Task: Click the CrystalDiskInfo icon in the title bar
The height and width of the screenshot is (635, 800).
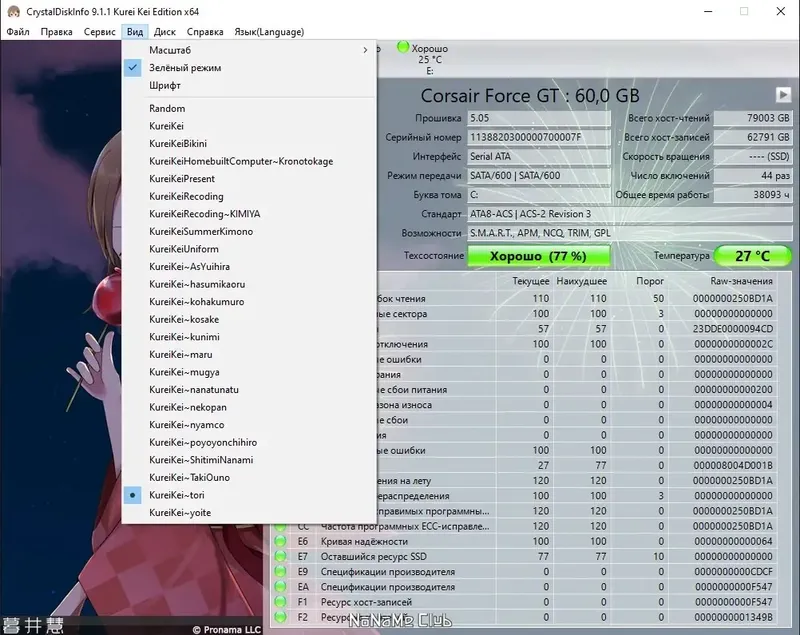Action: [12, 11]
